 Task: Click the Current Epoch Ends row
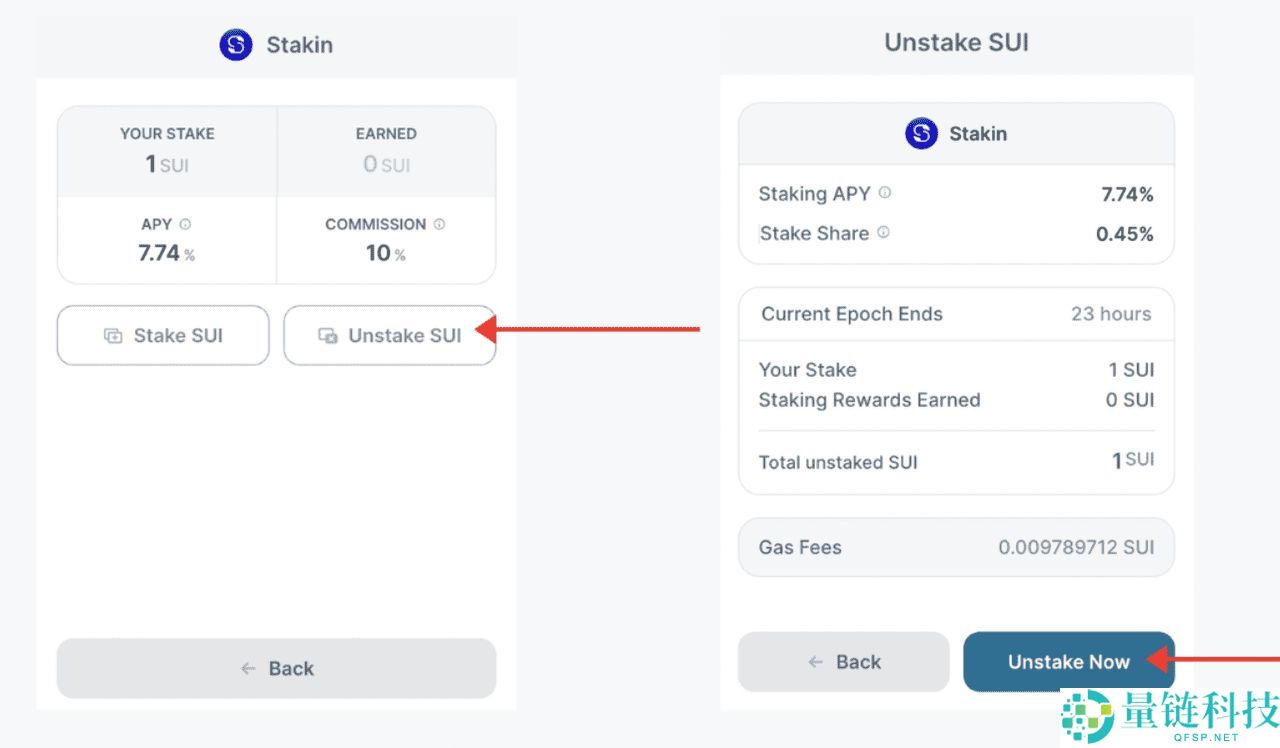(956, 314)
